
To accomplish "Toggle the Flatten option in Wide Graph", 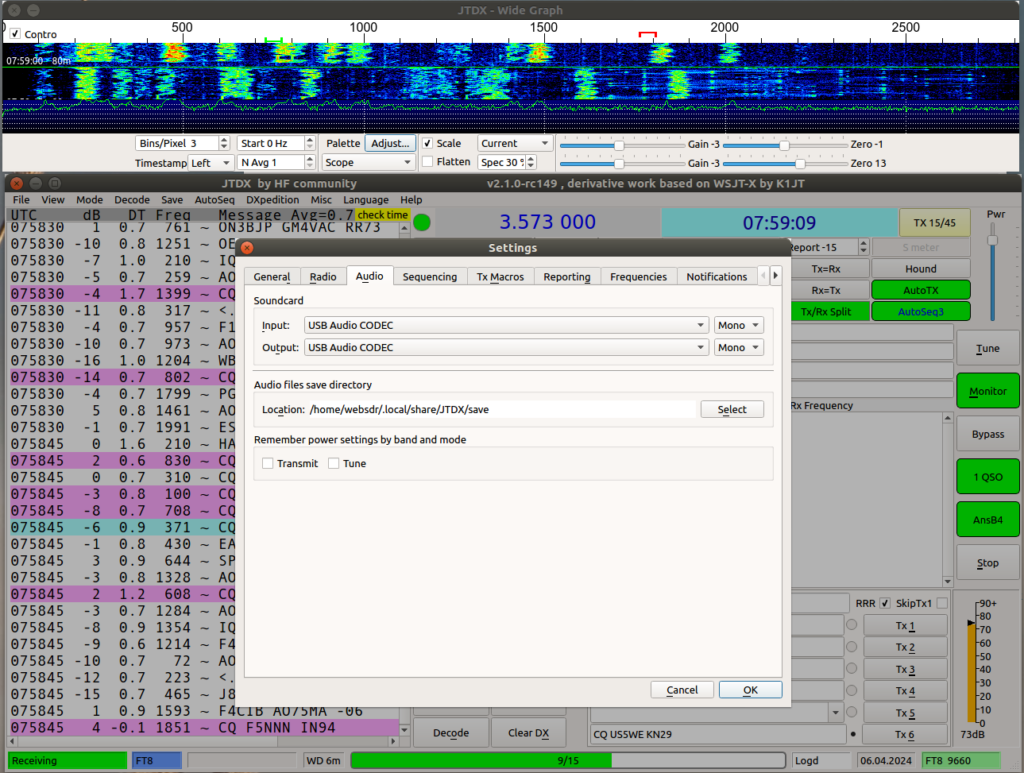I will [x=427, y=161].
